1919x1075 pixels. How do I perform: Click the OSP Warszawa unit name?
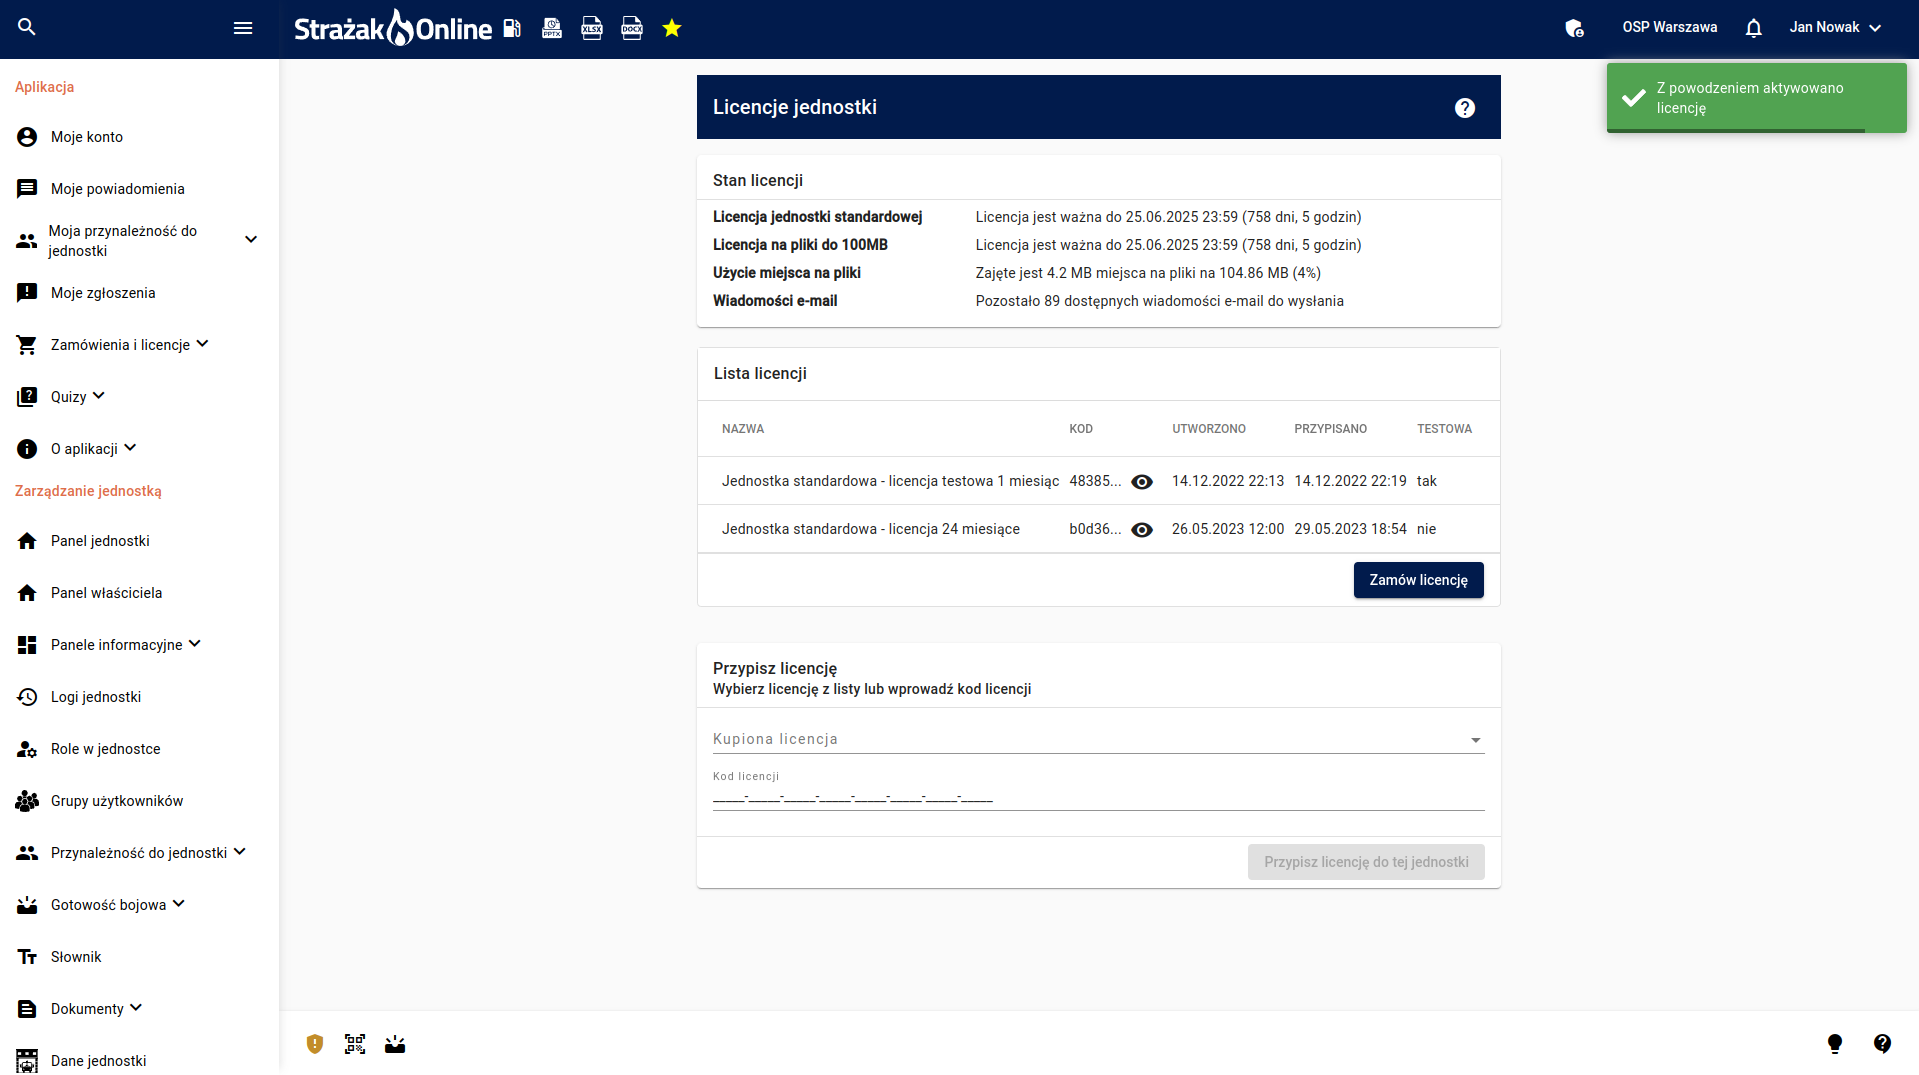pos(1669,28)
